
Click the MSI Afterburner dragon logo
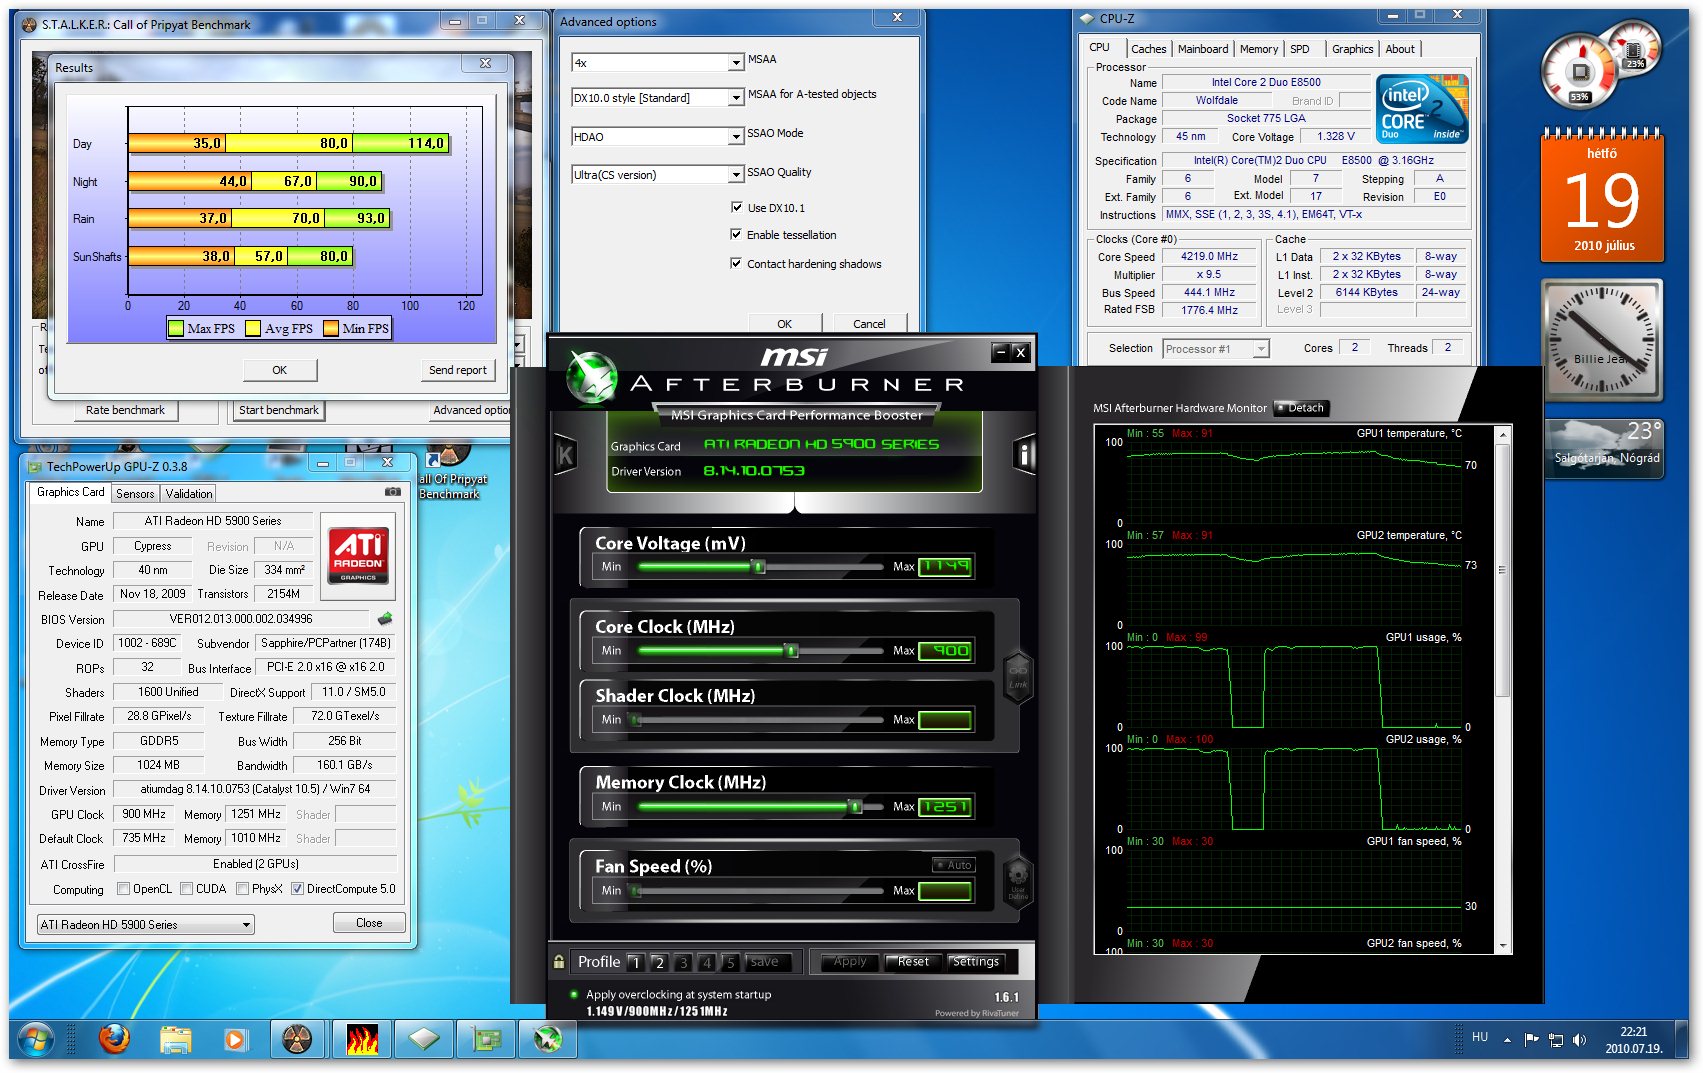click(x=592, y=378)
